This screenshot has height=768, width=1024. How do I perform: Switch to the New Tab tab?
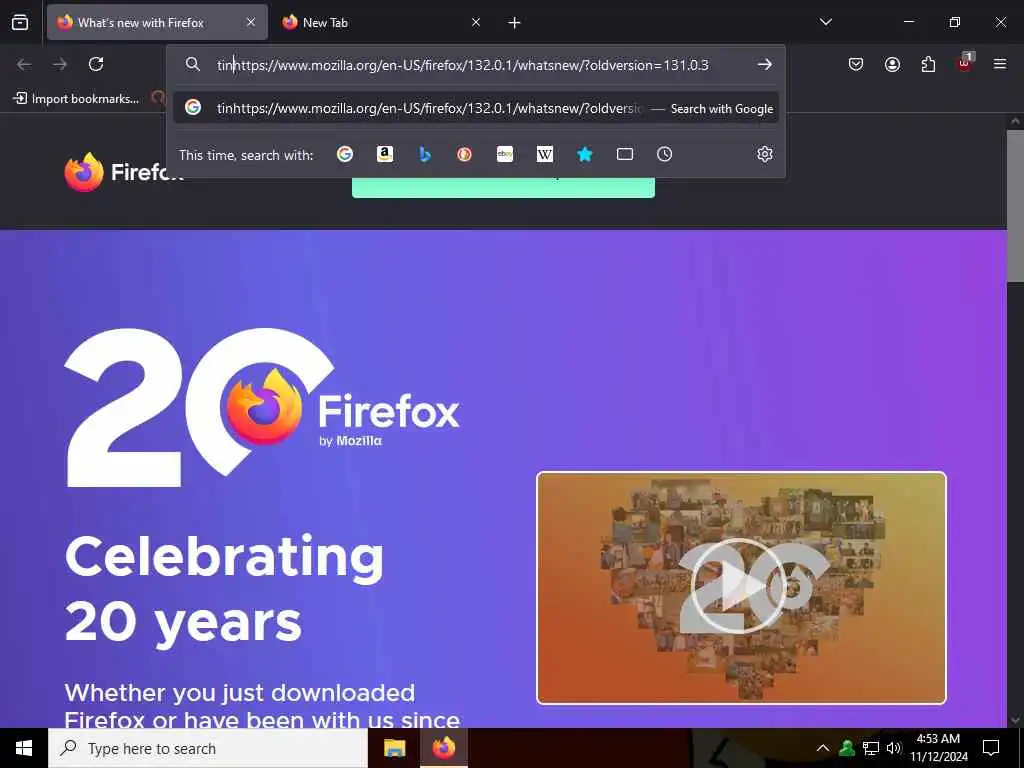point(381,22)
